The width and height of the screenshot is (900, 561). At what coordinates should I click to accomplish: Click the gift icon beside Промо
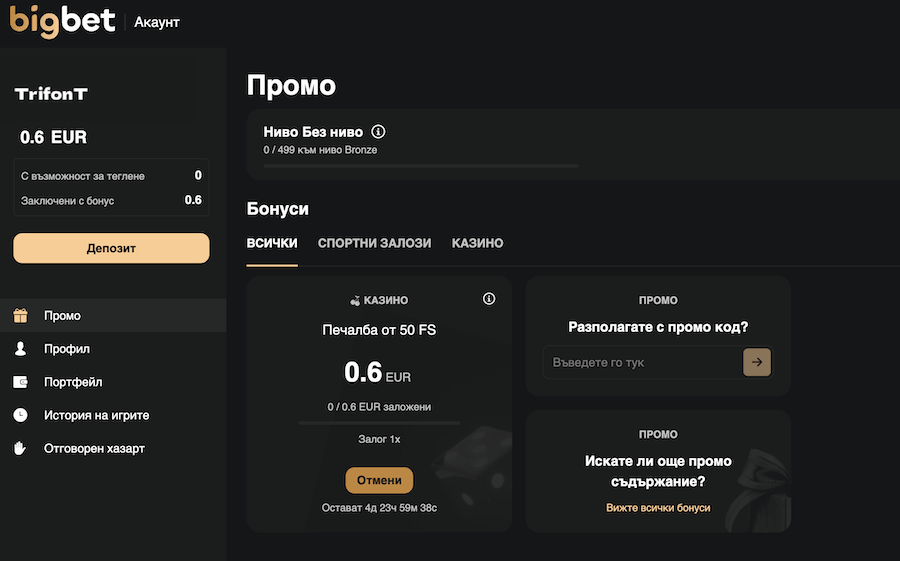click(x=21, y=315)
